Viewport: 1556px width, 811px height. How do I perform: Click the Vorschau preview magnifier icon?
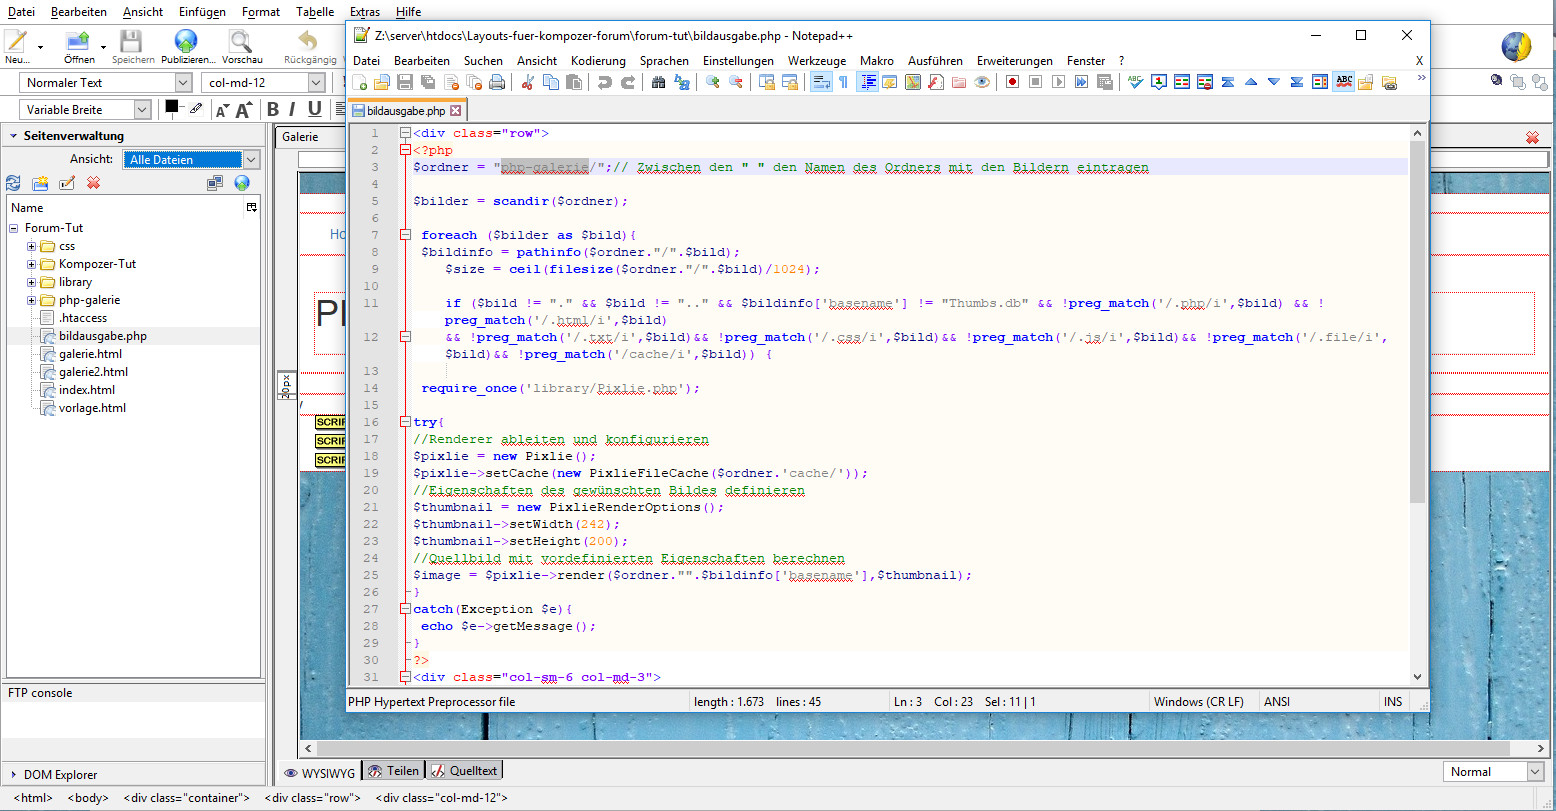pyautogui.click(x=240, y=42)
